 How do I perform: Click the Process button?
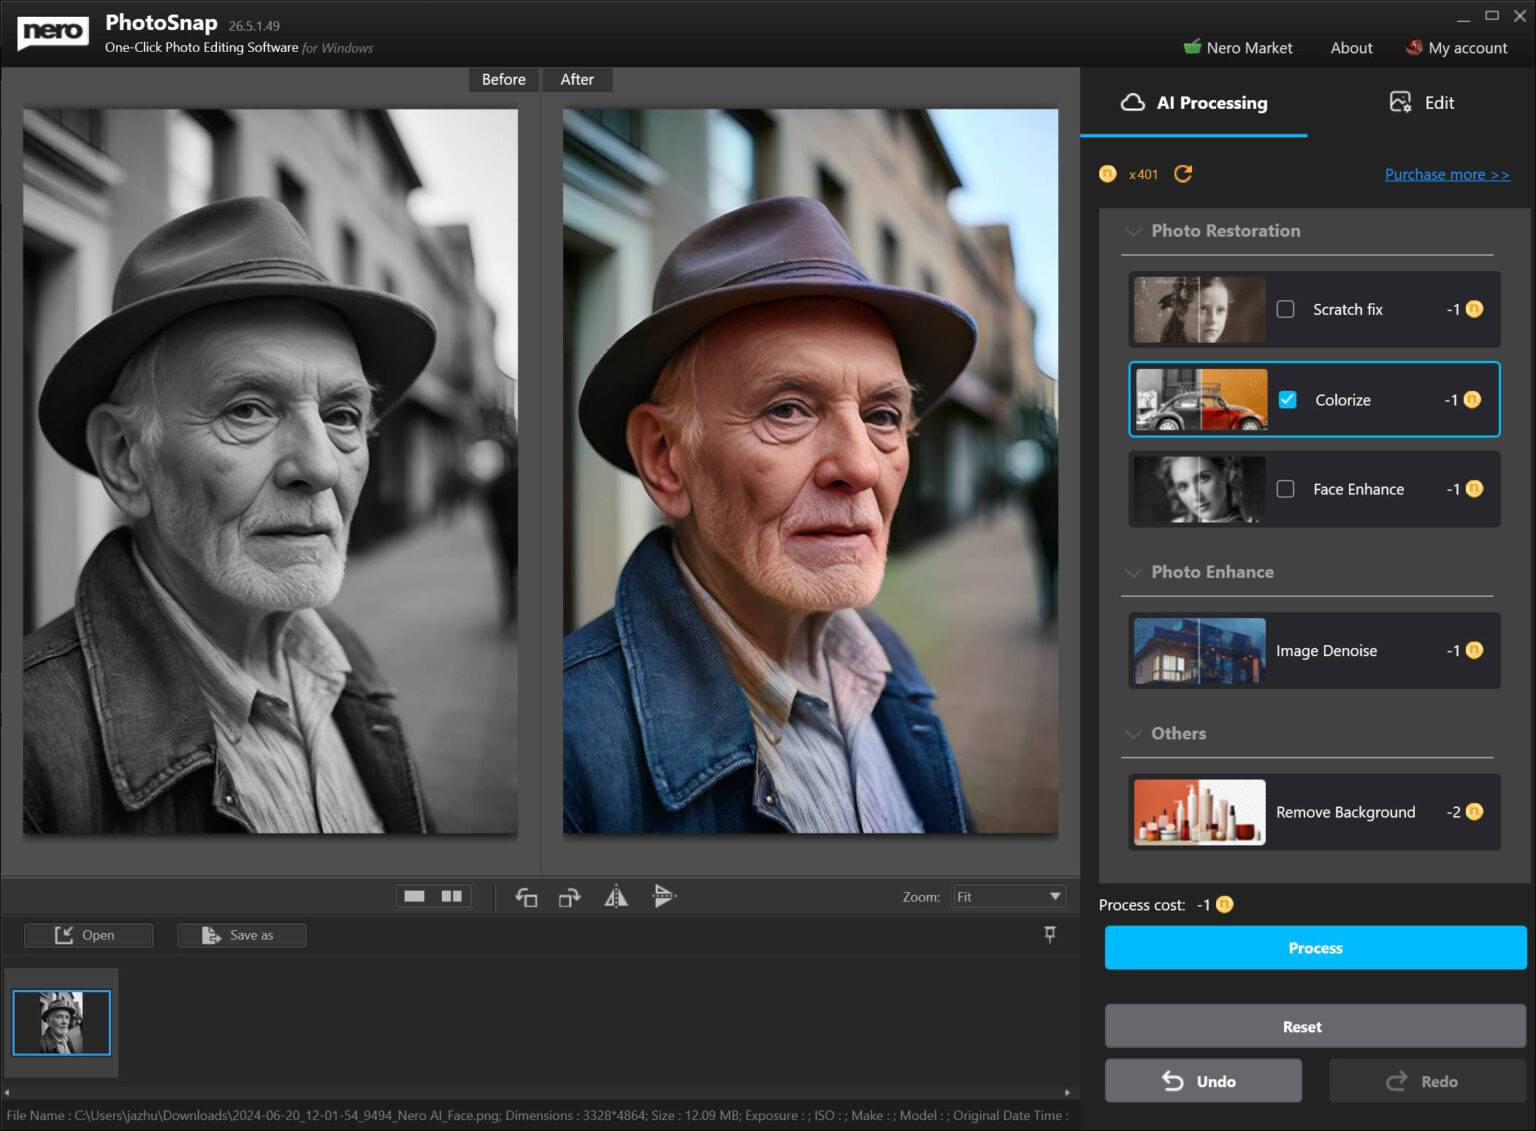(x=1314, y=947)
